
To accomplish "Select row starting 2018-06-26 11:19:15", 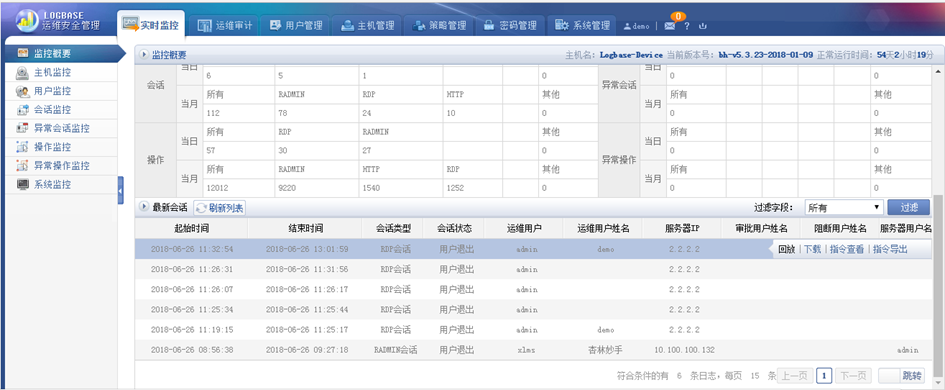I will coord(533,330).
